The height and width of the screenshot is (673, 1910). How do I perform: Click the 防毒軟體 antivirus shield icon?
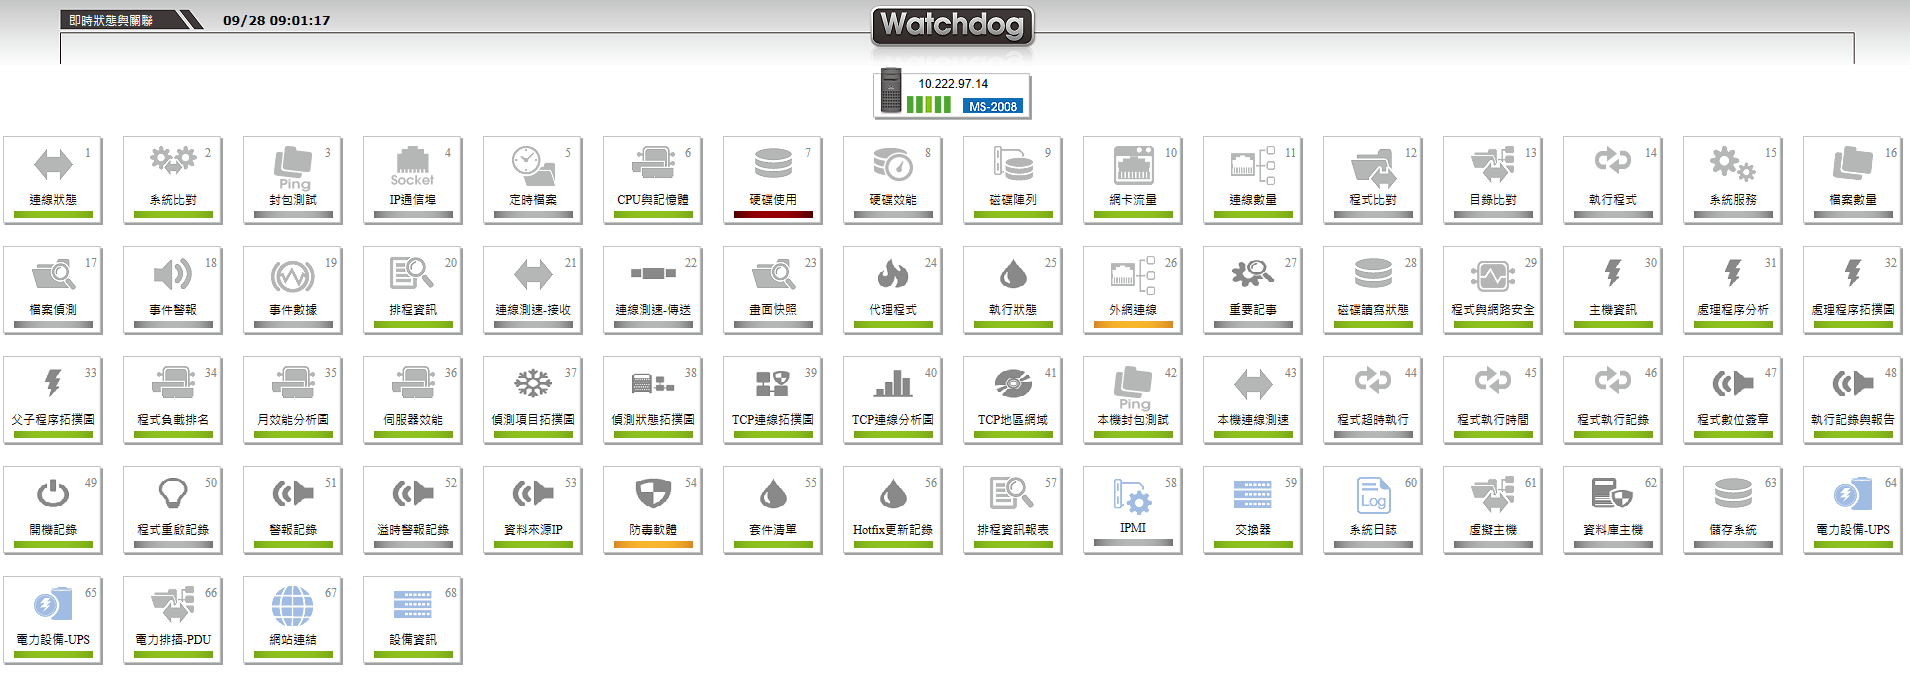[x=653, y=493]
